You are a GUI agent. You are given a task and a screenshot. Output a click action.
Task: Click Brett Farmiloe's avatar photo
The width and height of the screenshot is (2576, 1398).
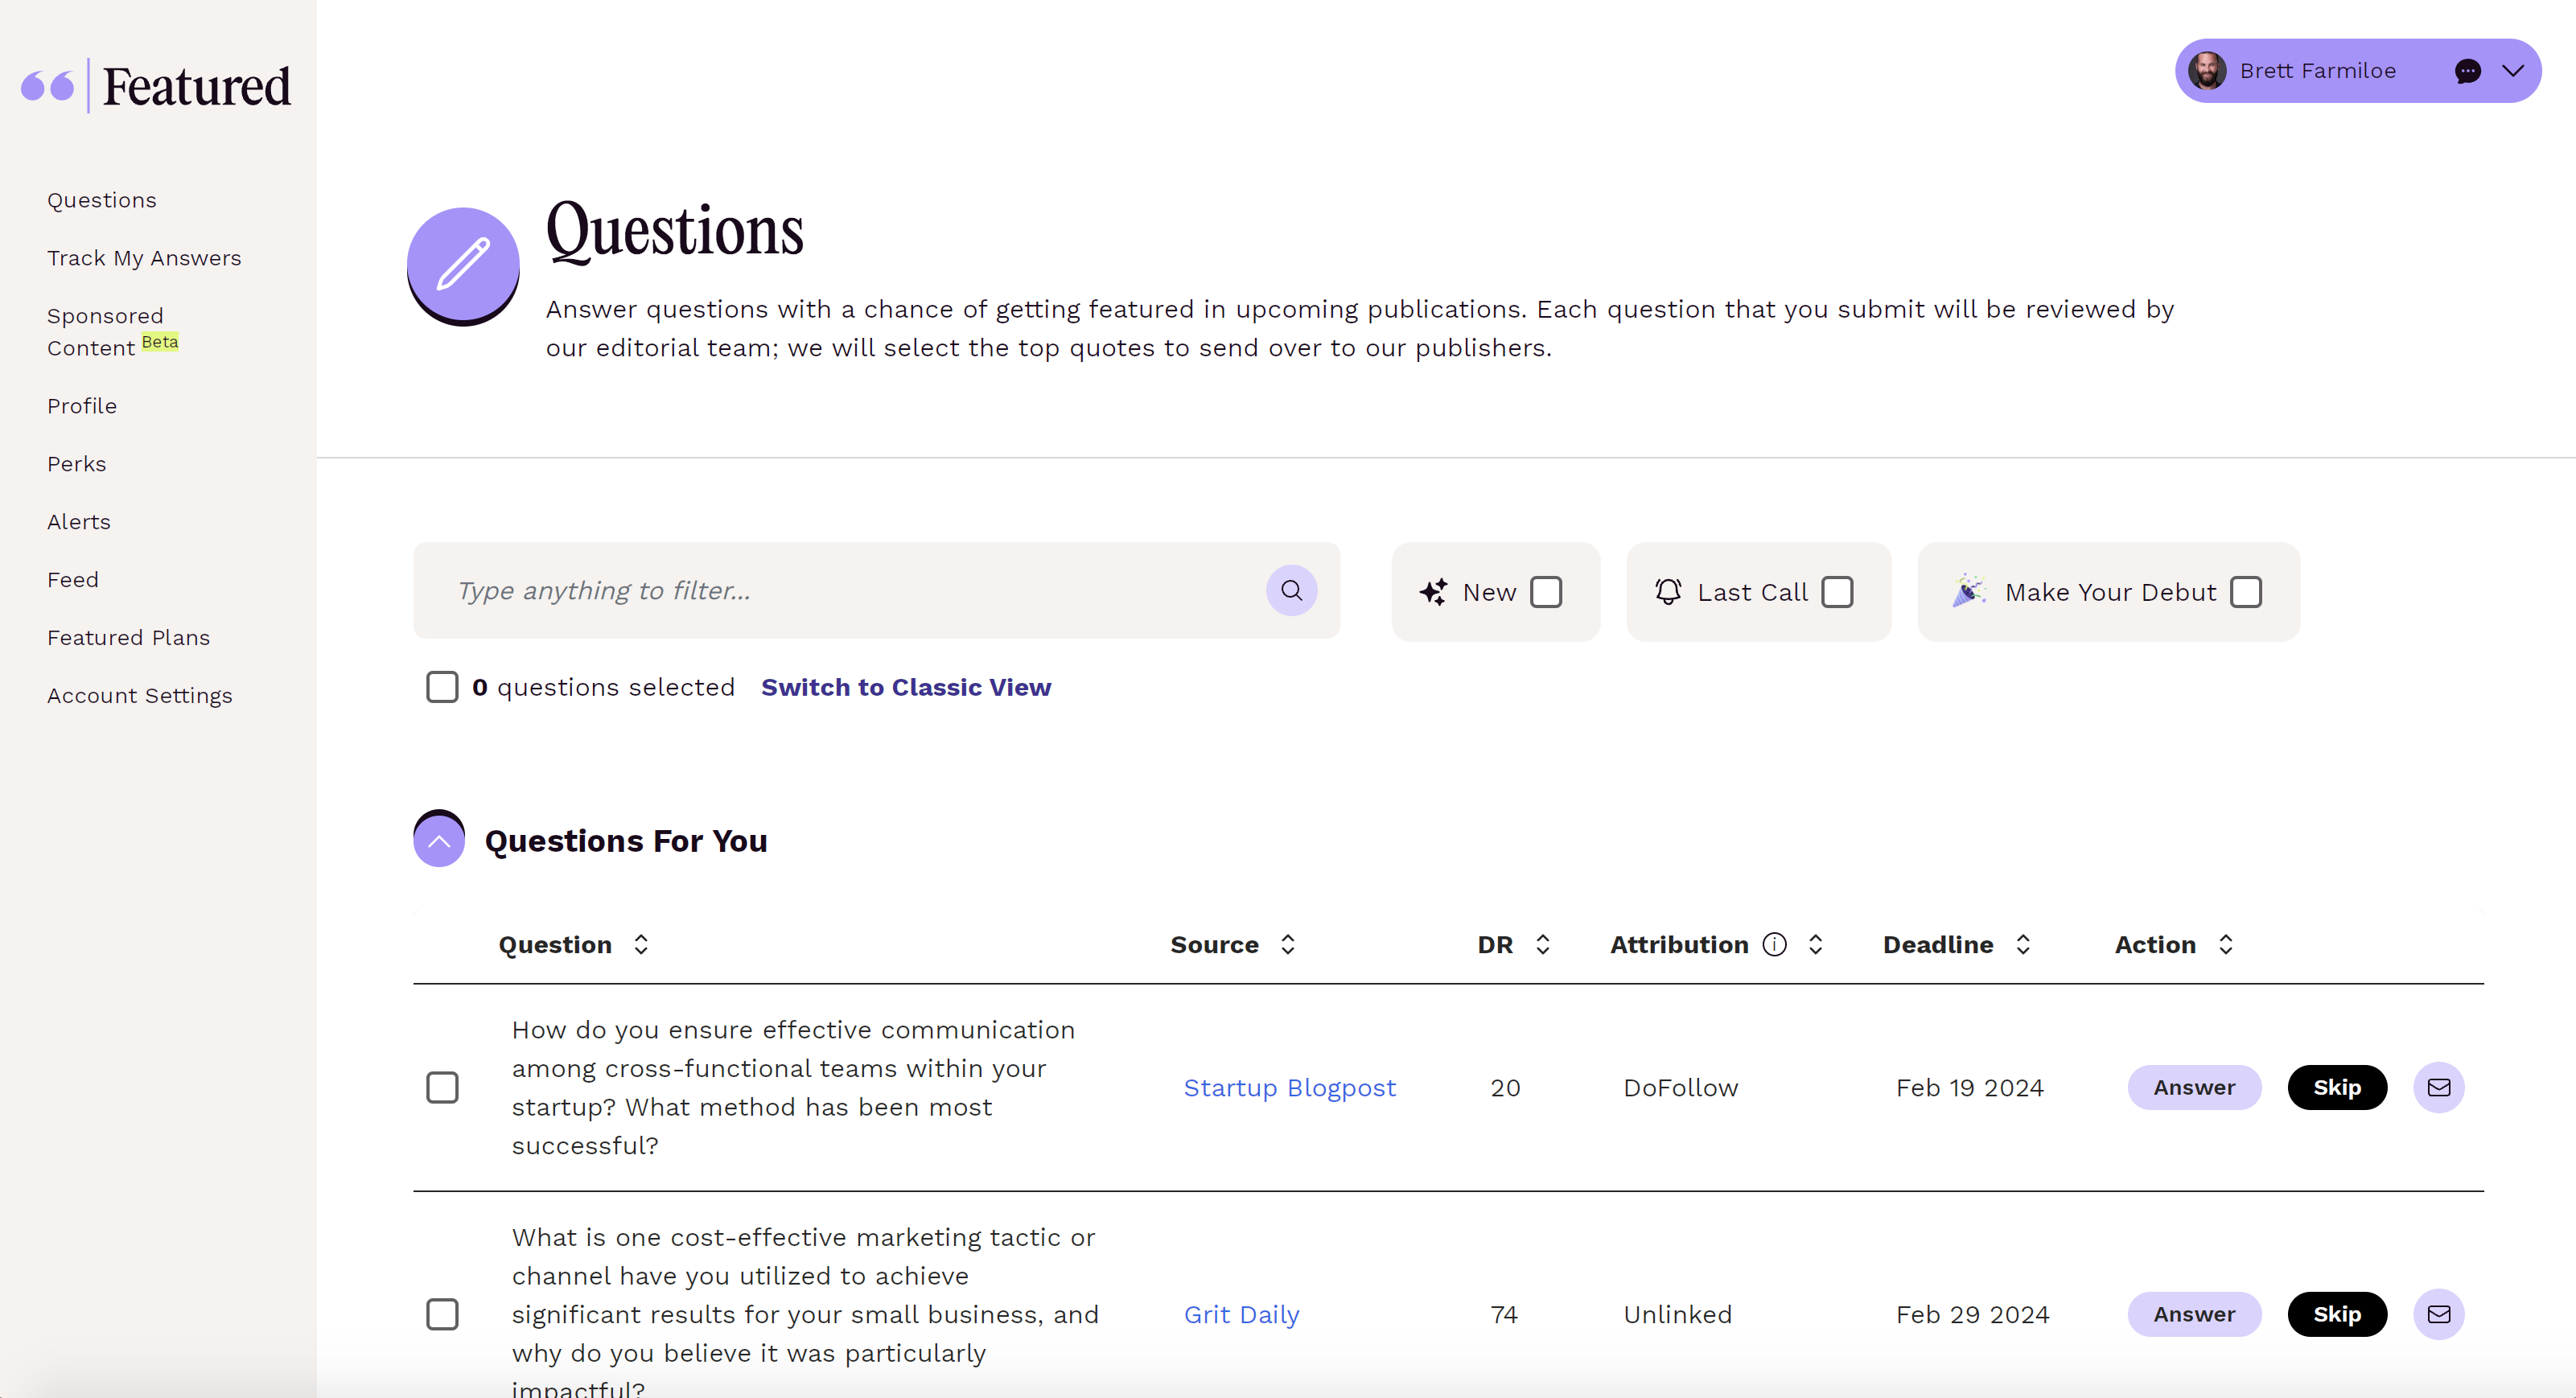click(2207, 71)
